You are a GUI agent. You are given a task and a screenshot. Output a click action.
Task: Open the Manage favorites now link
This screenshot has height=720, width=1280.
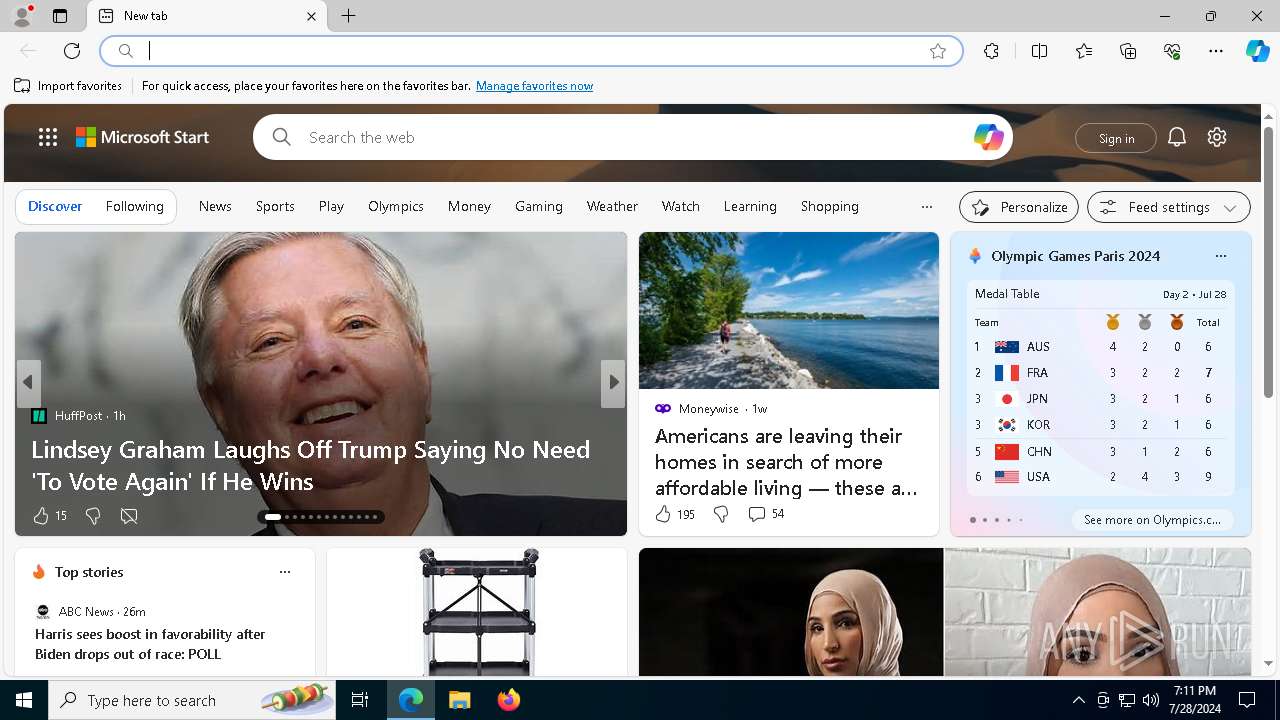(534, 86)
